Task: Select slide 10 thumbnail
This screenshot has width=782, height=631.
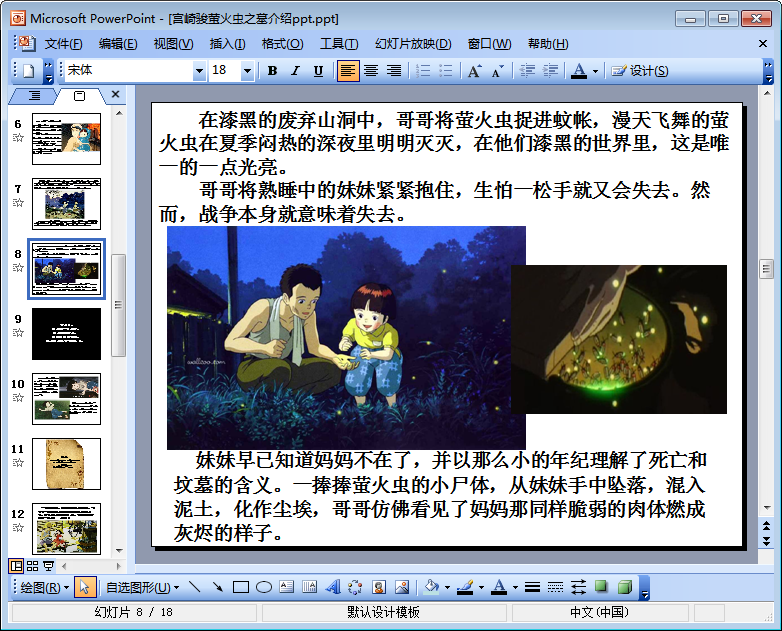Action: (x=66, y=399)
